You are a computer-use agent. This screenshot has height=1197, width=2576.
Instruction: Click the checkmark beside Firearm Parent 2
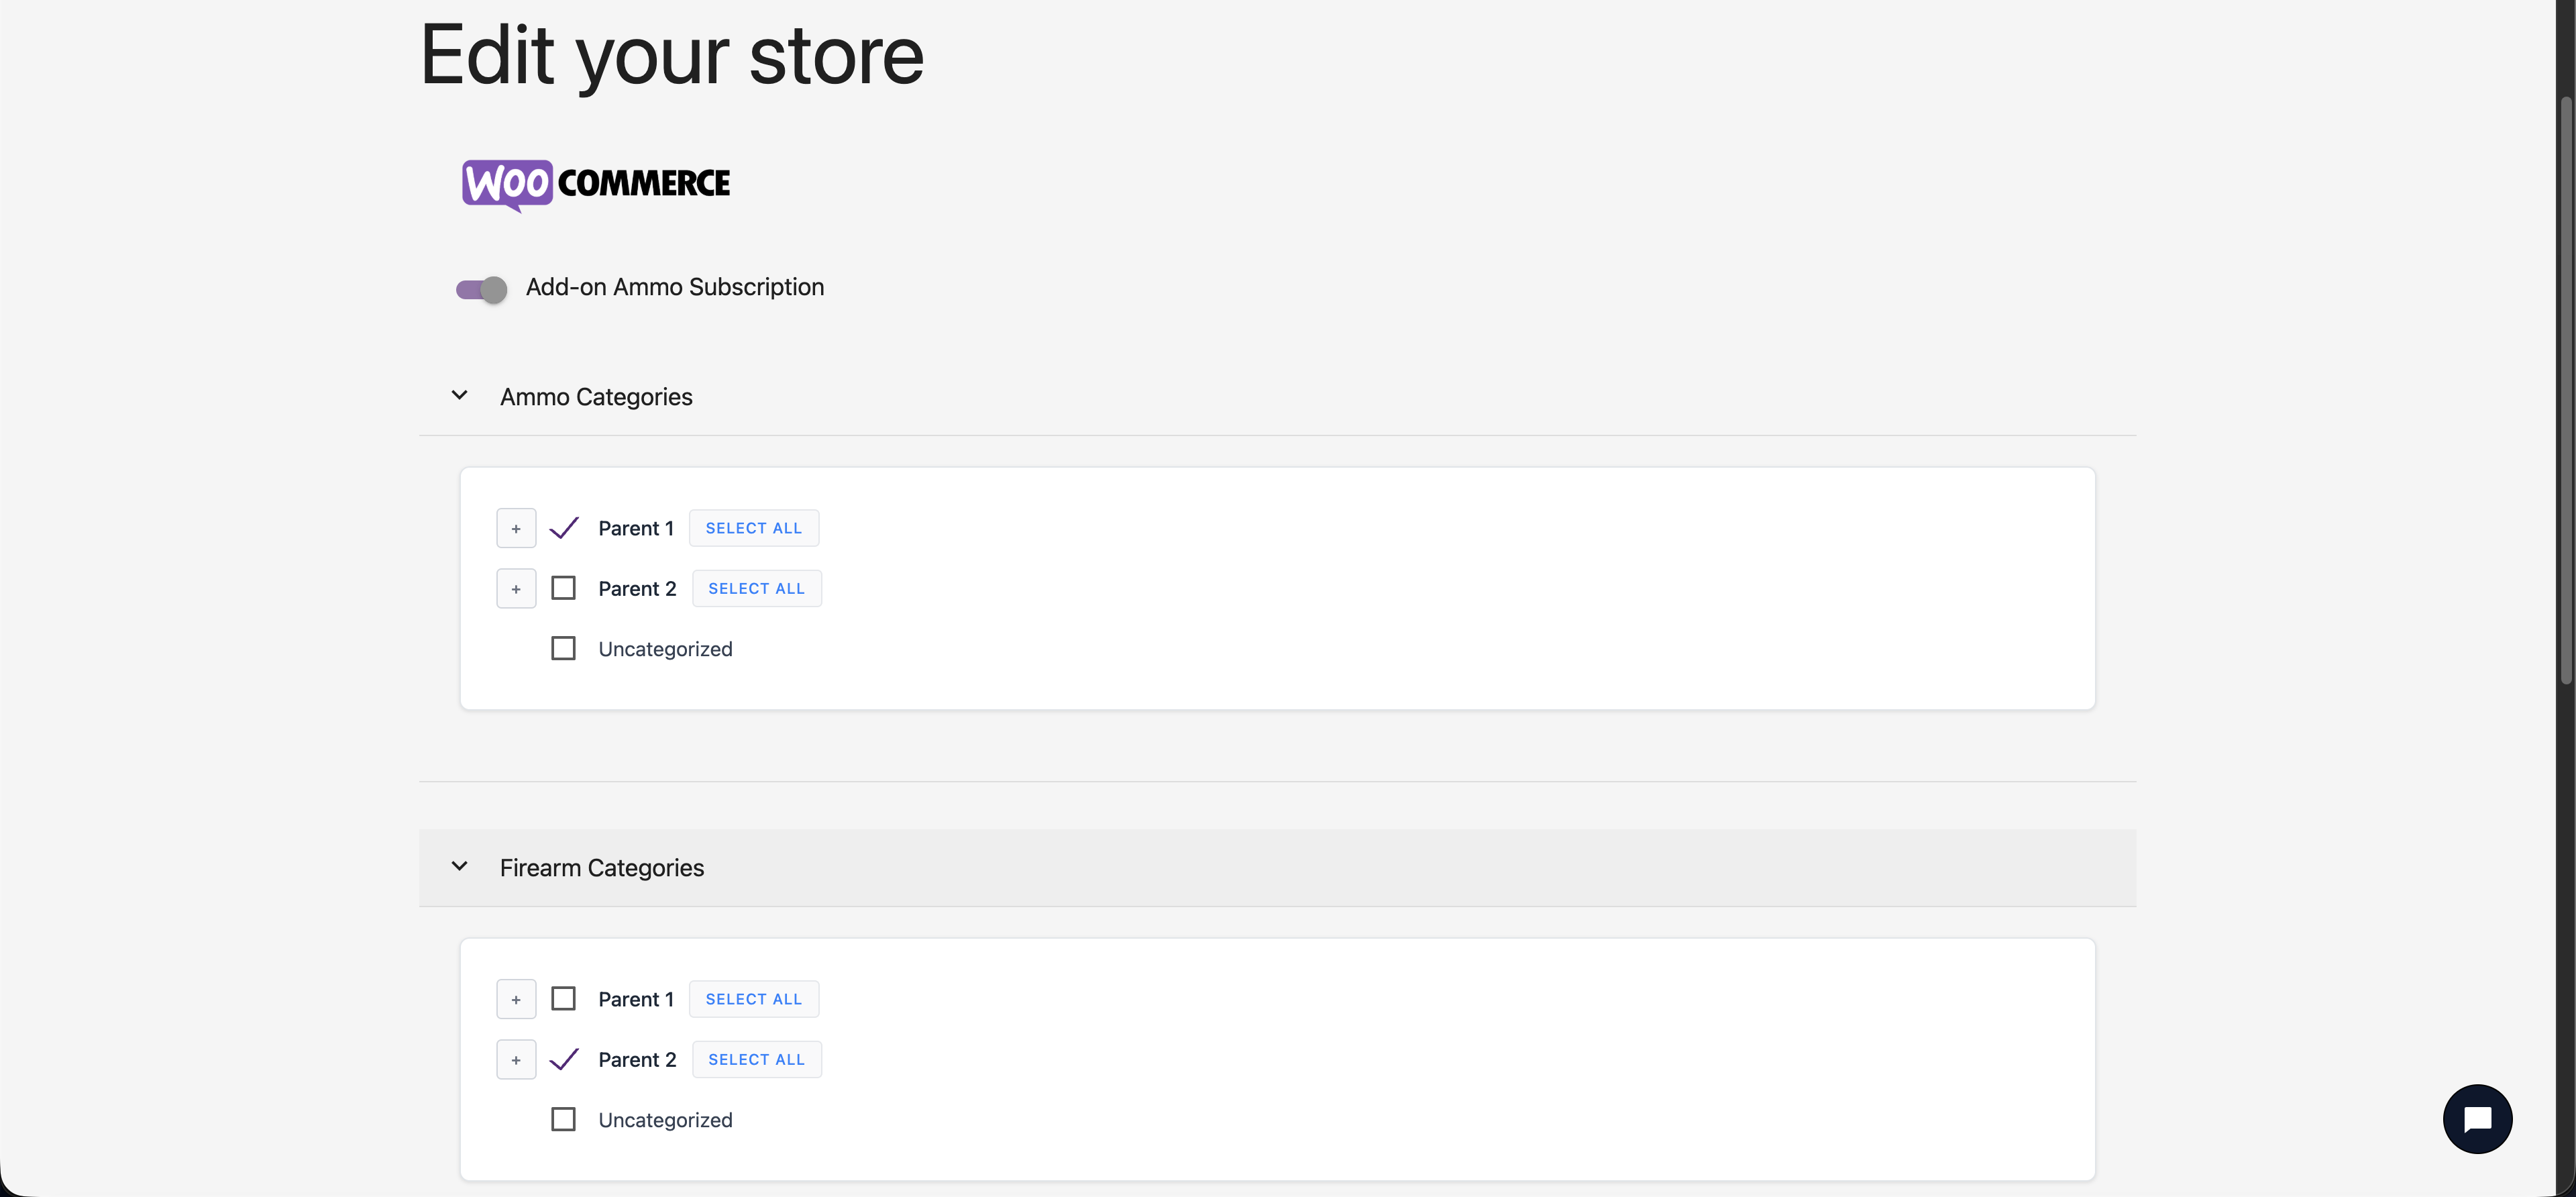click(564, 1059)
